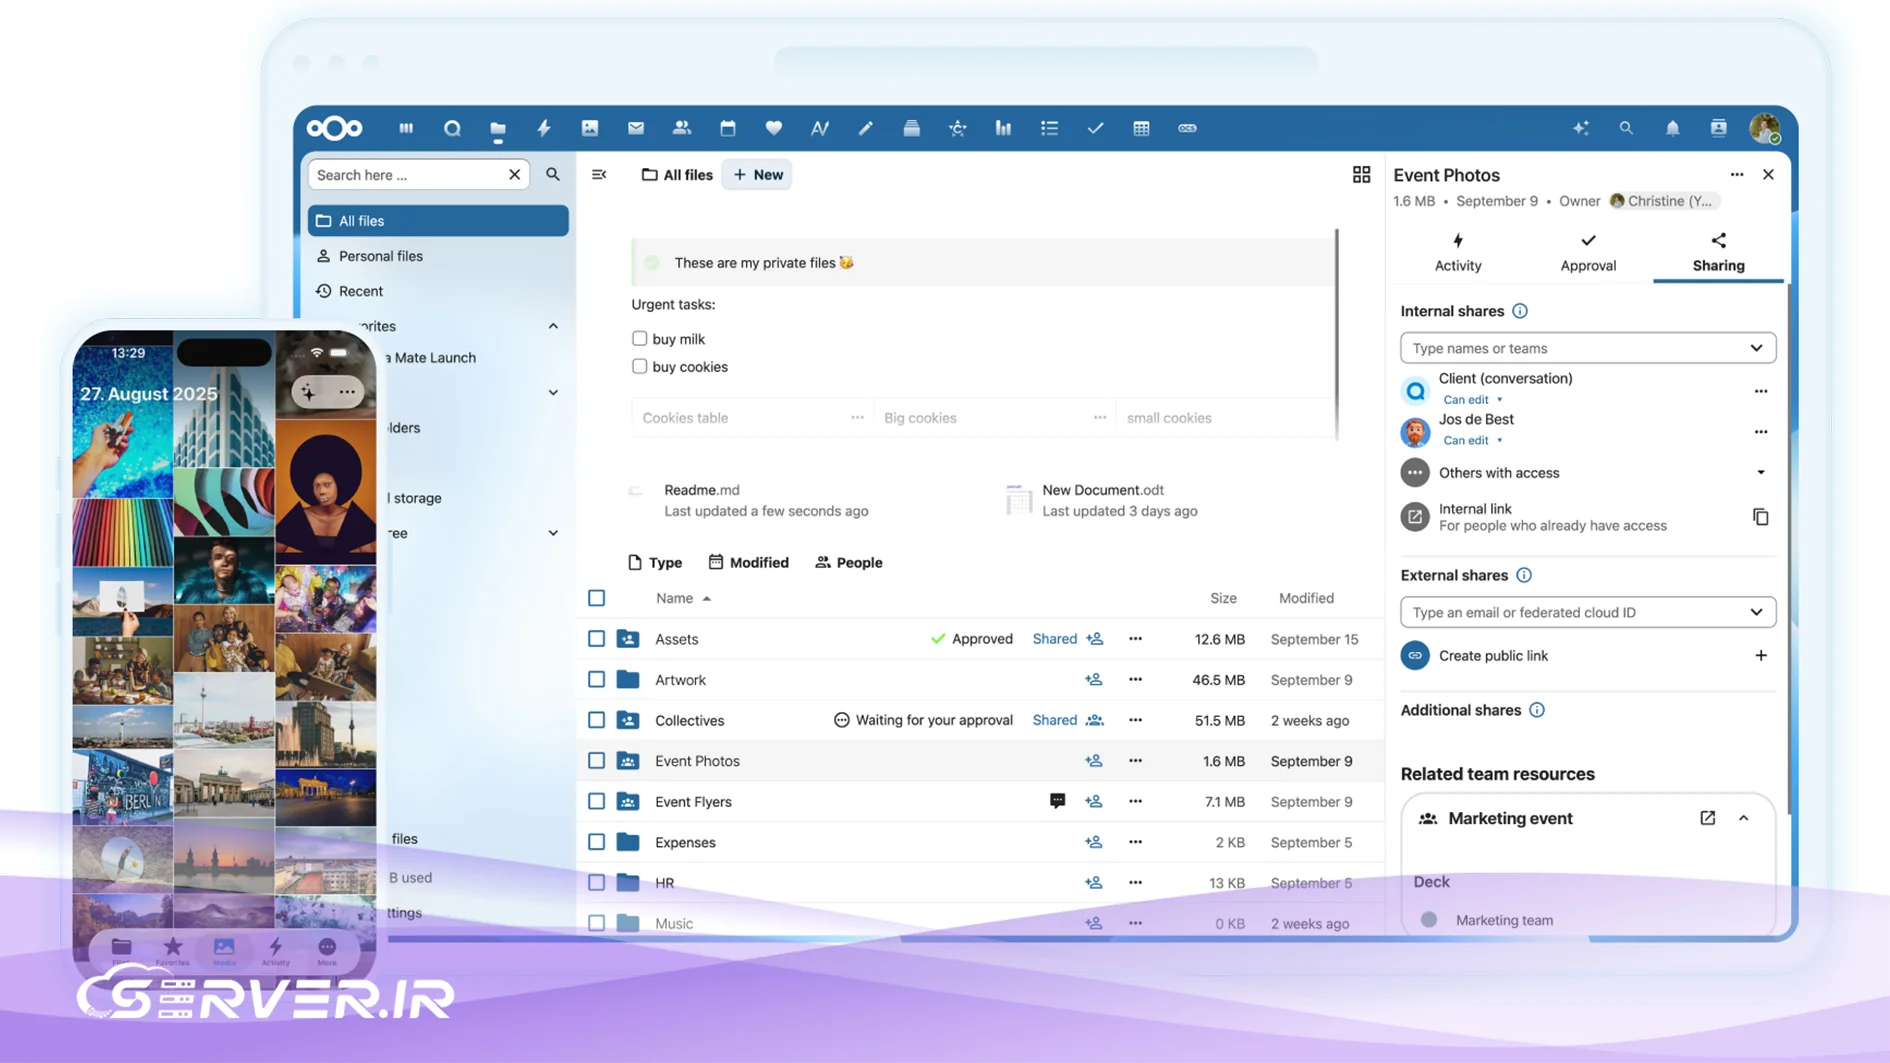The height and width of the screenshot is (1063, 1890).
Task: Open the bar chart Analytics app icon
Action: 1003,128
